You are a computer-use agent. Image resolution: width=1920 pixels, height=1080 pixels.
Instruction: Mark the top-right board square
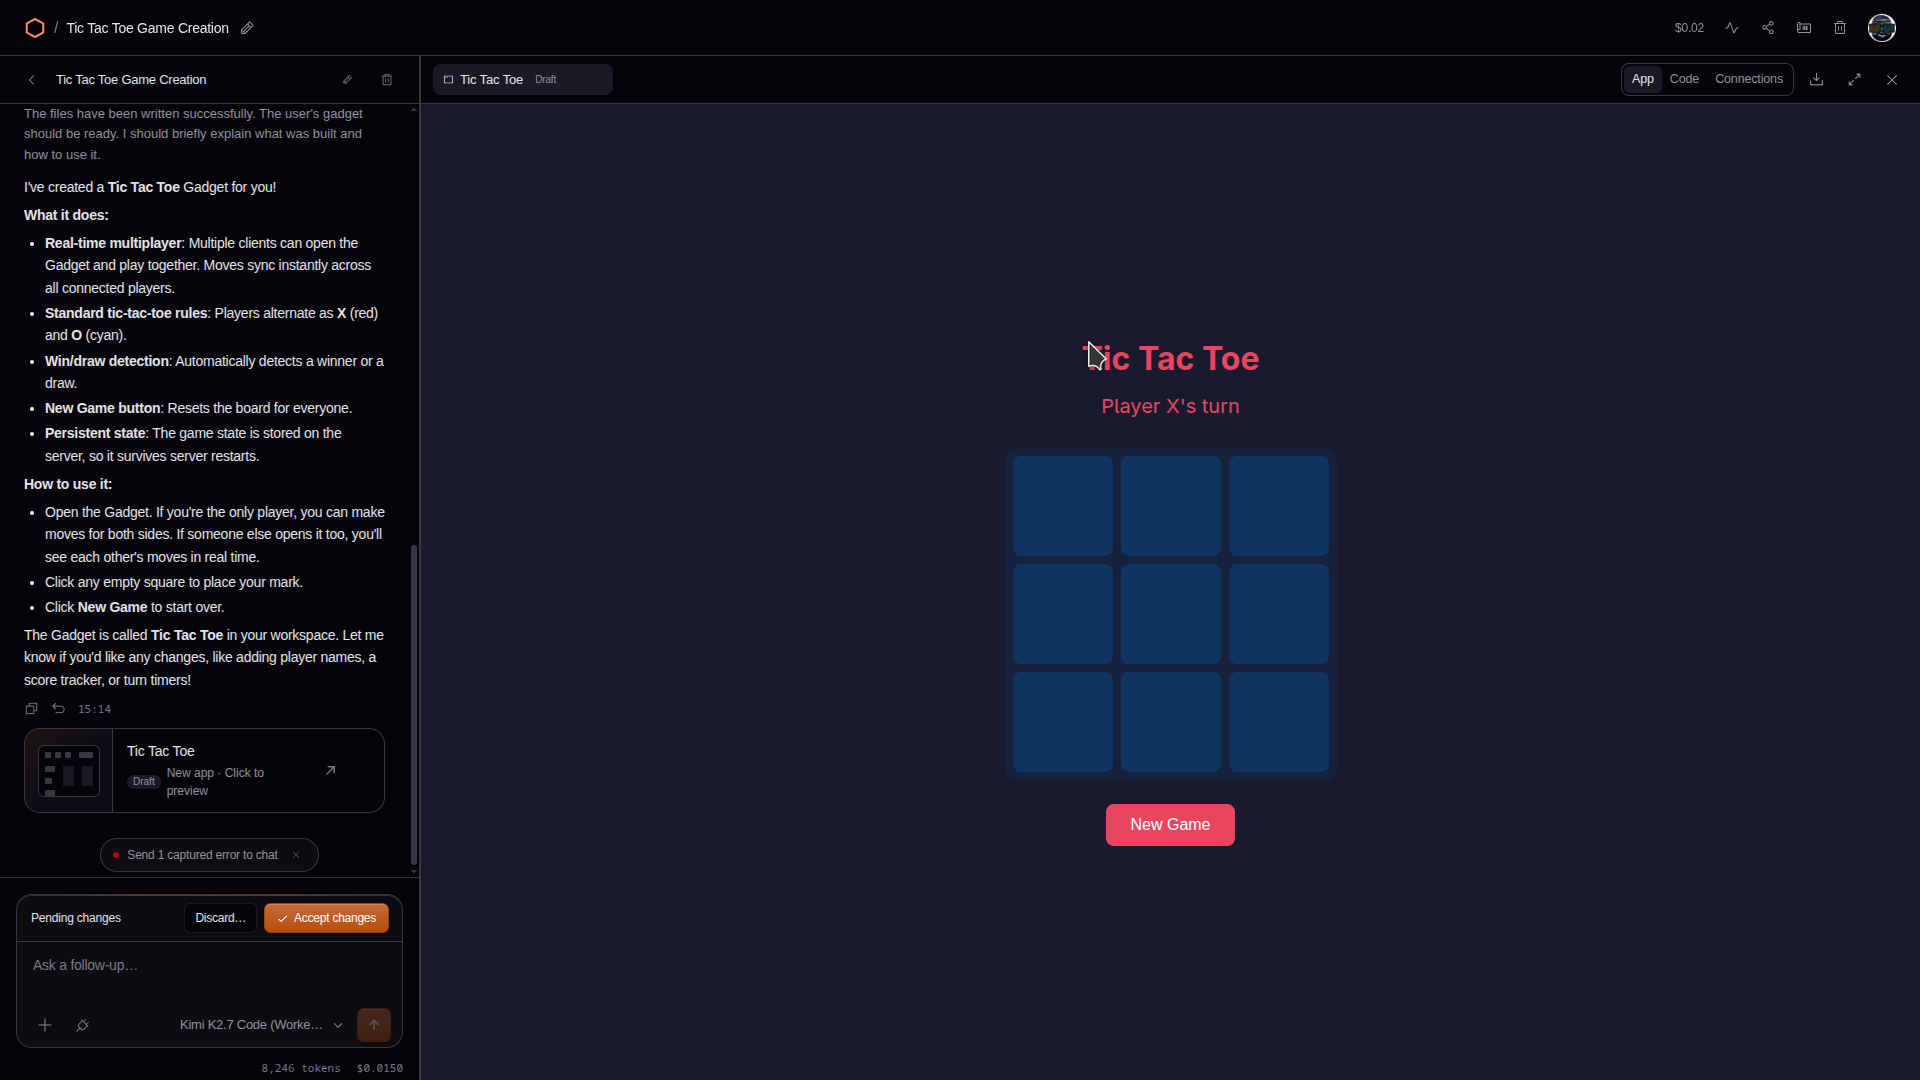point(1278,506)
